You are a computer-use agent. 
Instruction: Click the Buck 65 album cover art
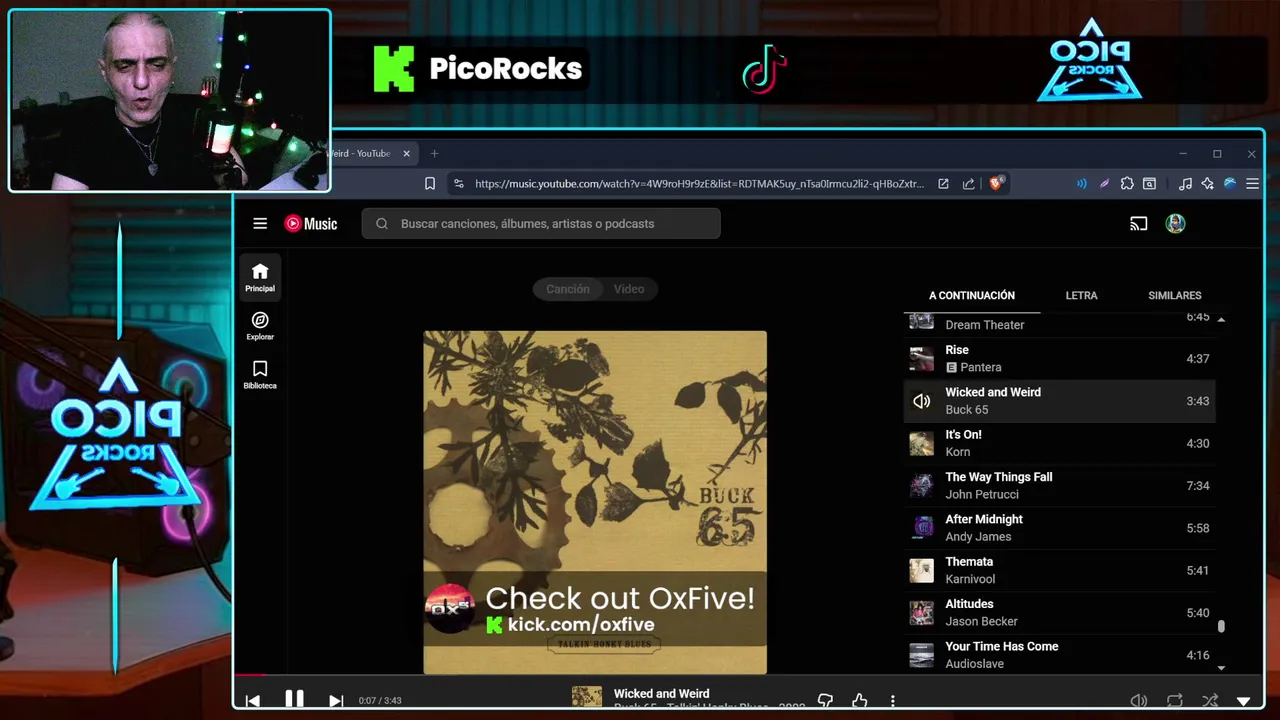(x=595, y=502)
